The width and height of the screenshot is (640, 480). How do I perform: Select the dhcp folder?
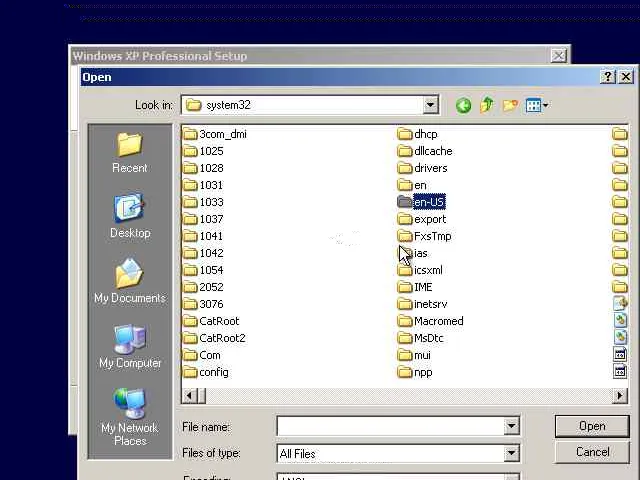pos(417,134)
